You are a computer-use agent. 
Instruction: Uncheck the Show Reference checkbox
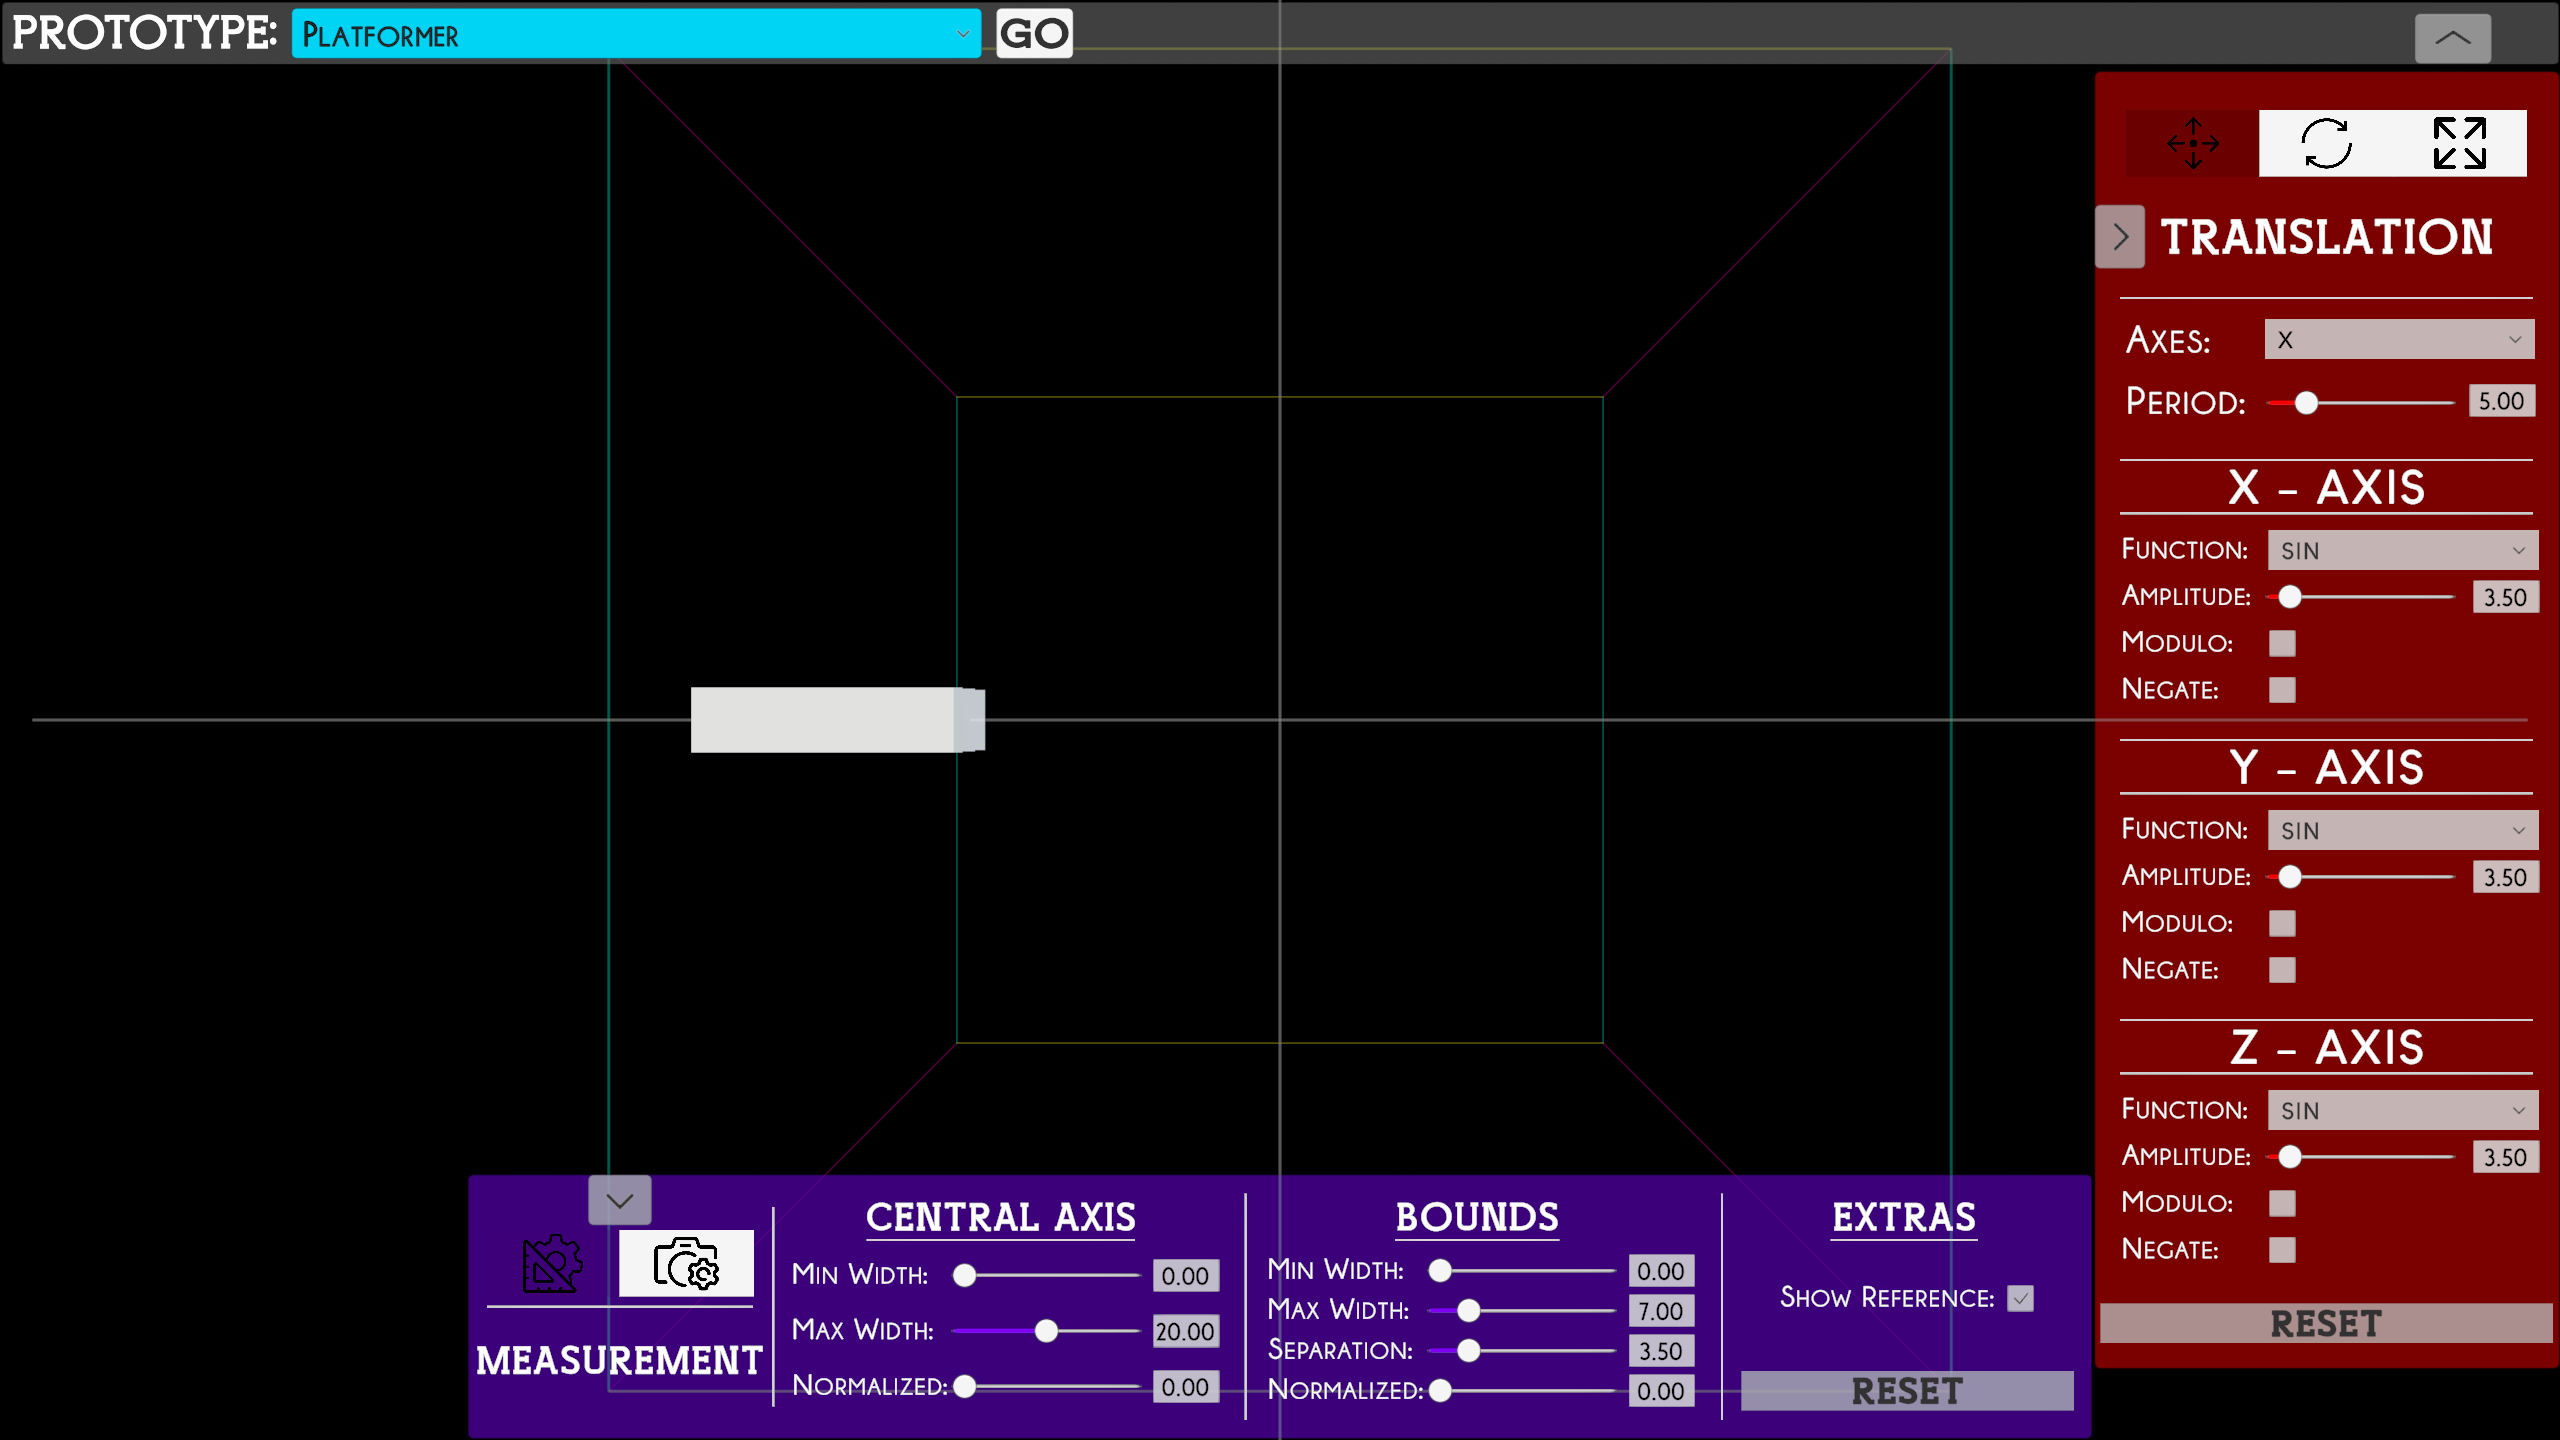2021,1298
